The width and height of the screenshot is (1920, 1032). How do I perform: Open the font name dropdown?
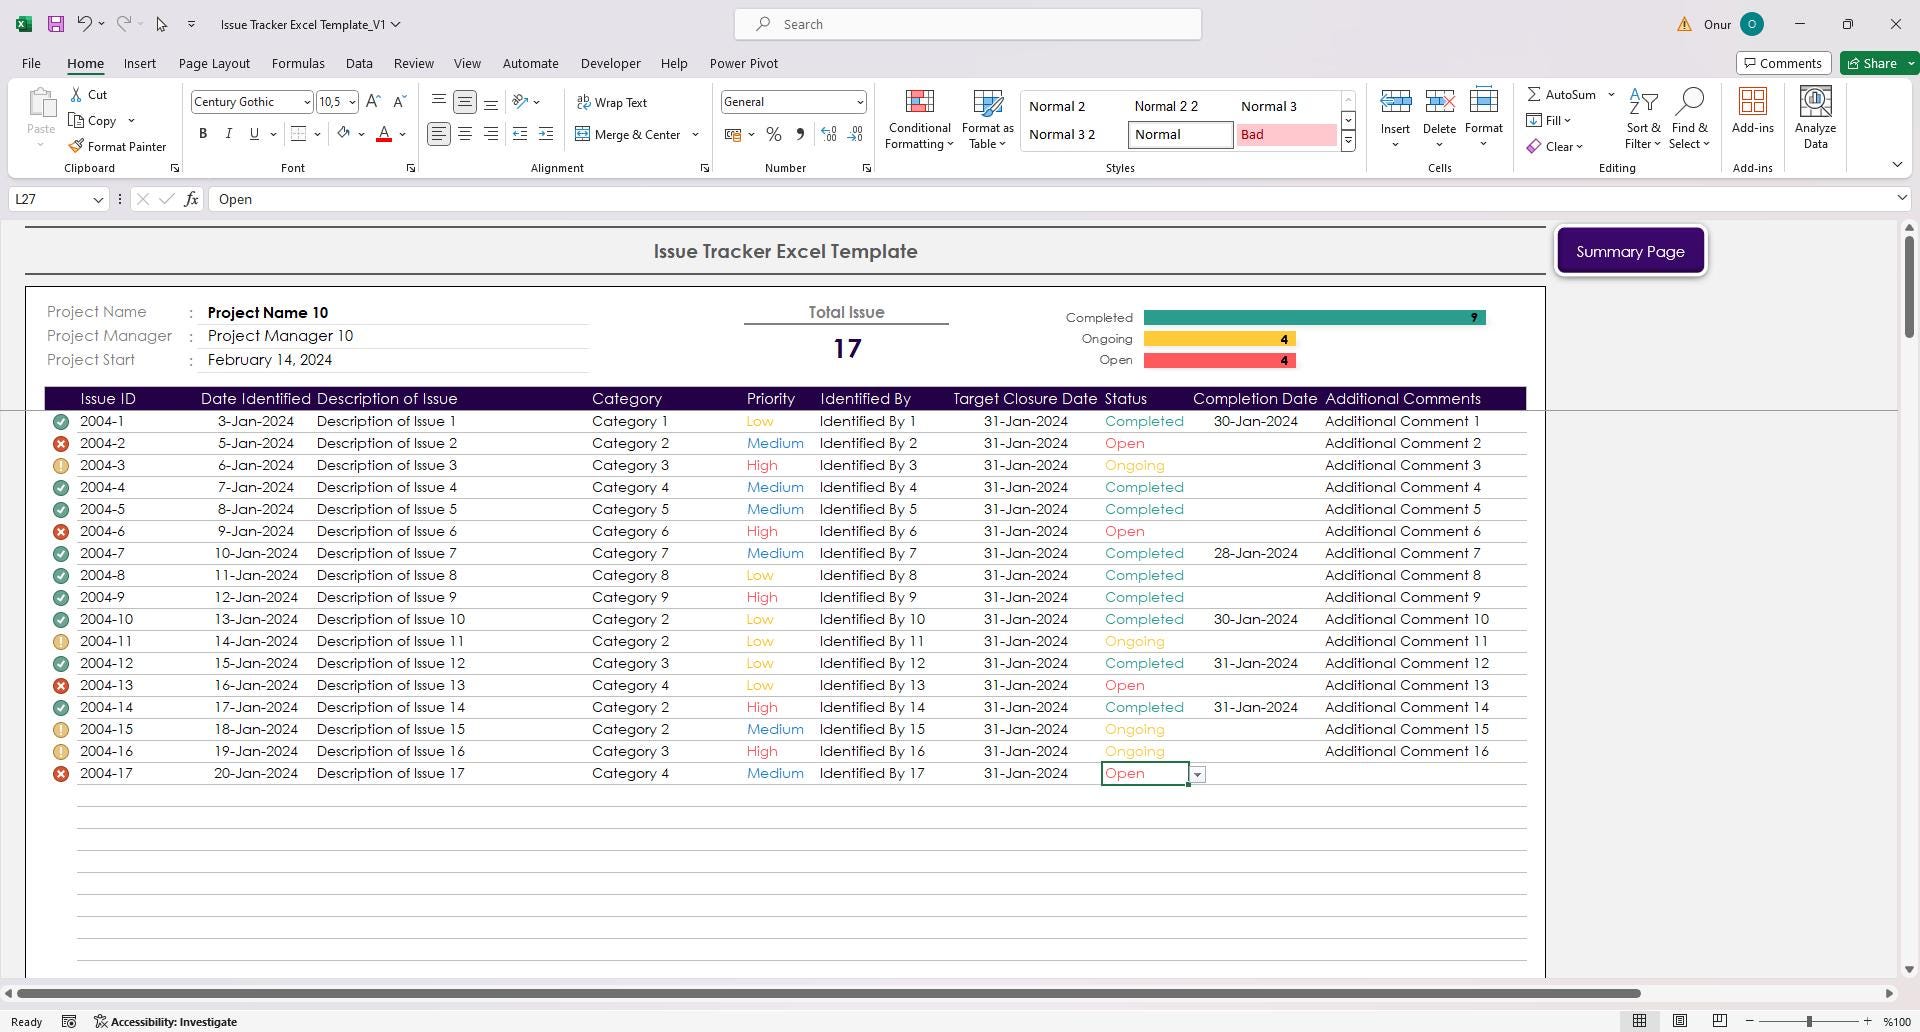tap(307, 102)
